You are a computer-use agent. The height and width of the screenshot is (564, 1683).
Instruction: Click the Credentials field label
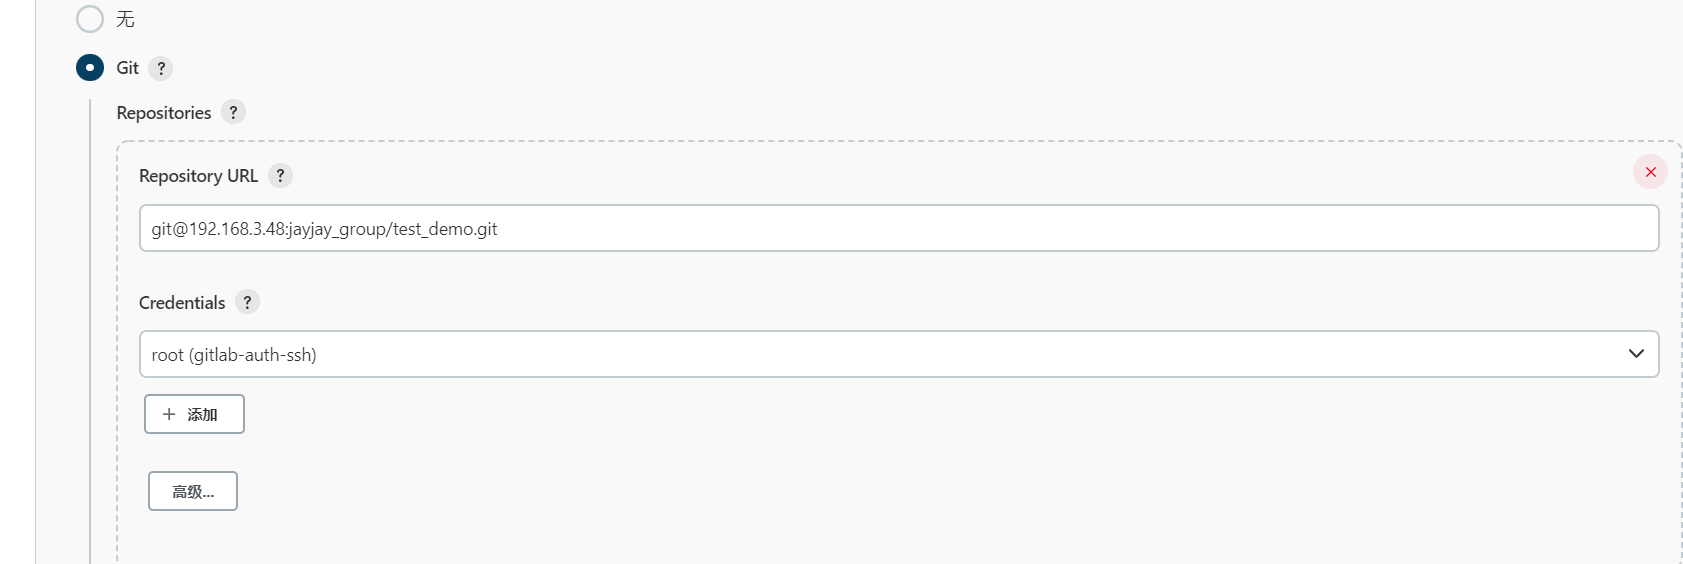[182, 303]
